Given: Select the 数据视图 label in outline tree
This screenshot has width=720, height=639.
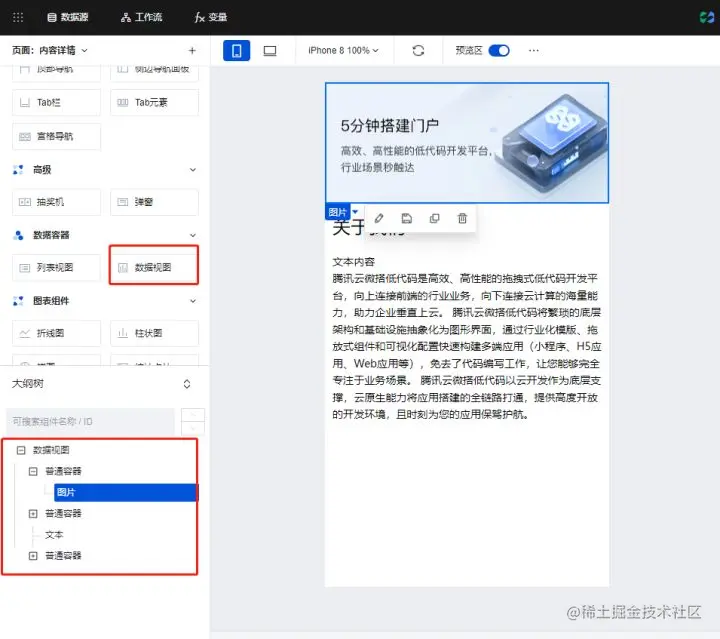Looking at the screenshot, I should 51,450.
